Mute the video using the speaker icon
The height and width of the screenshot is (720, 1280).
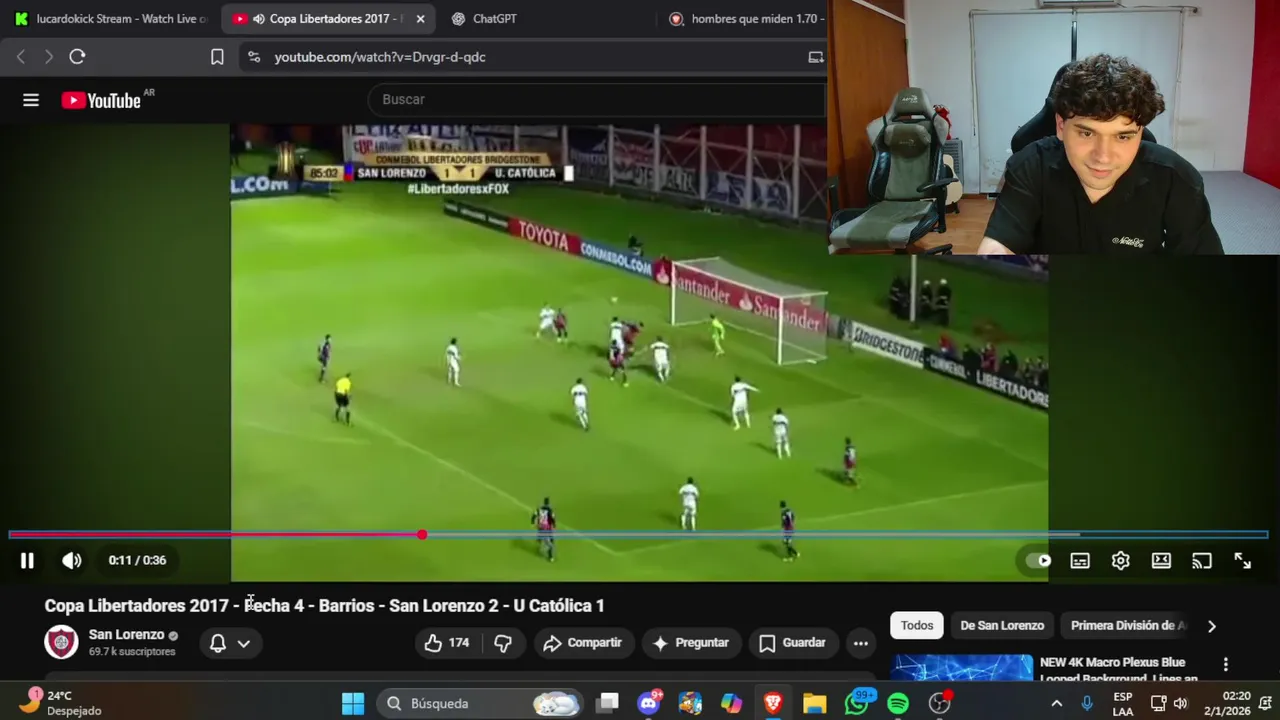tap(72, 561)
